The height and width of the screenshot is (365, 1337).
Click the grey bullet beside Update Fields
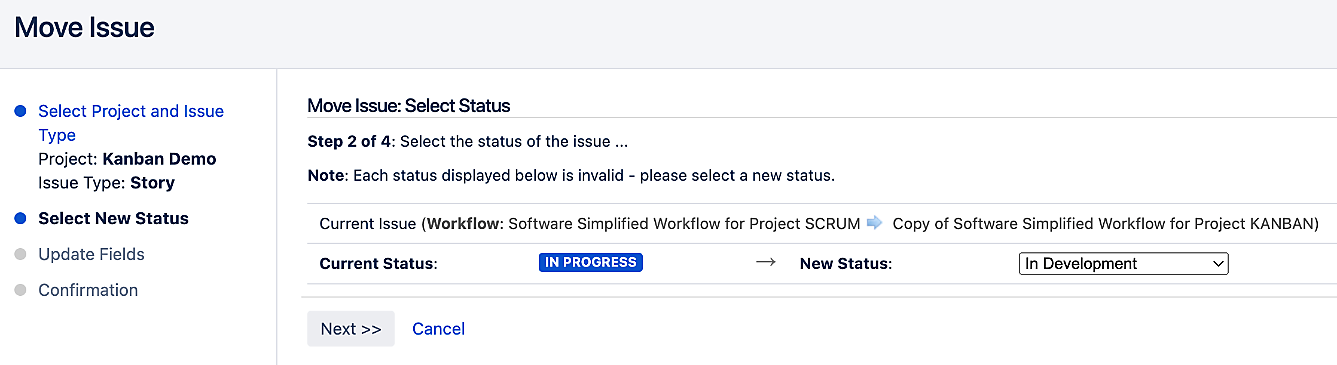20,254
